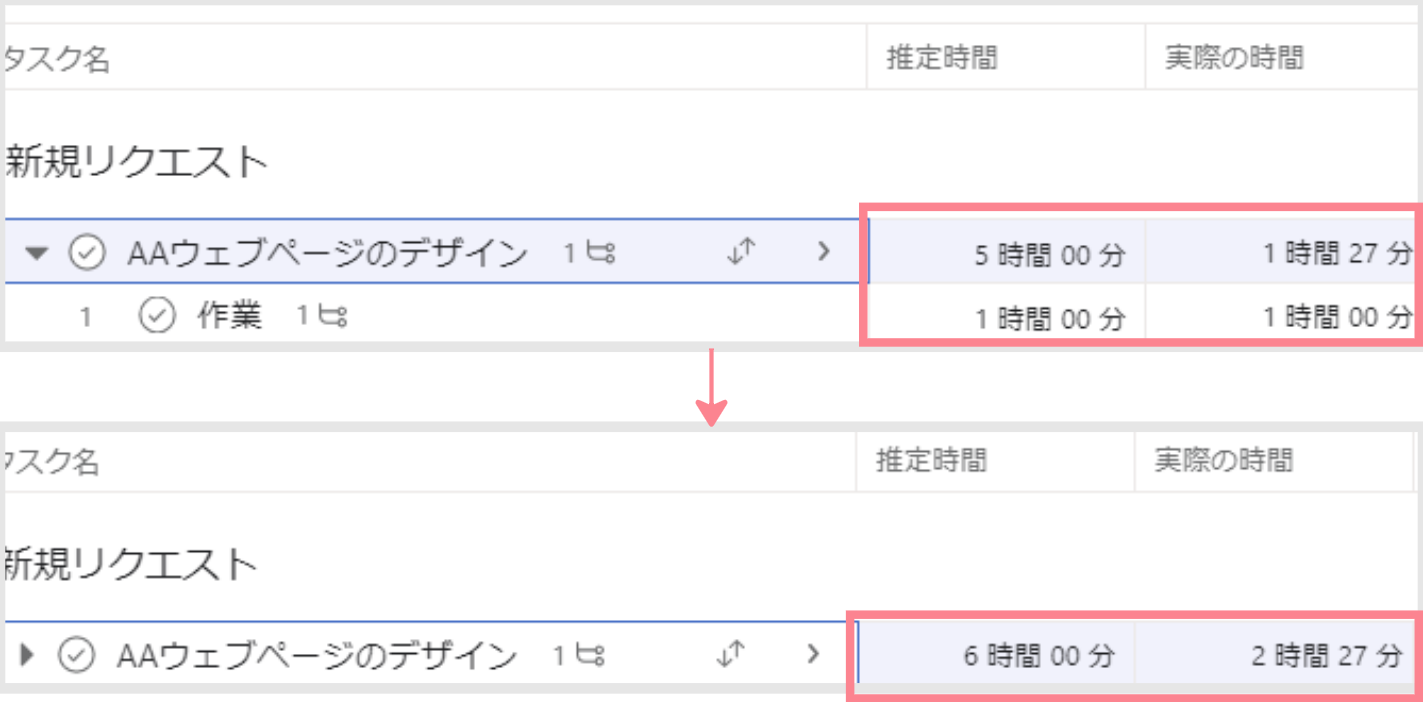Click reorder arrows icon in top task row
Screen dimensions: 1423x702
coord(740,253)
